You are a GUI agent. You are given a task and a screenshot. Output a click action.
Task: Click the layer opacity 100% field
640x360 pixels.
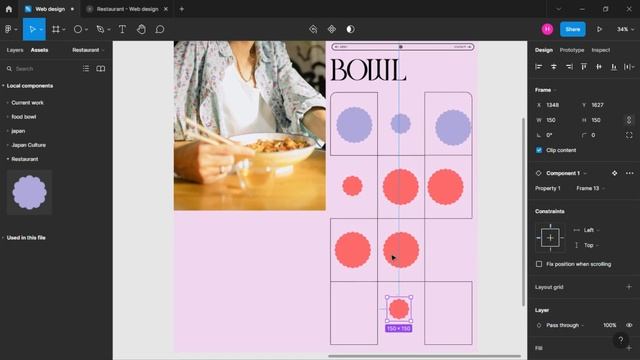pyautogui.click(x=610, y=325)
